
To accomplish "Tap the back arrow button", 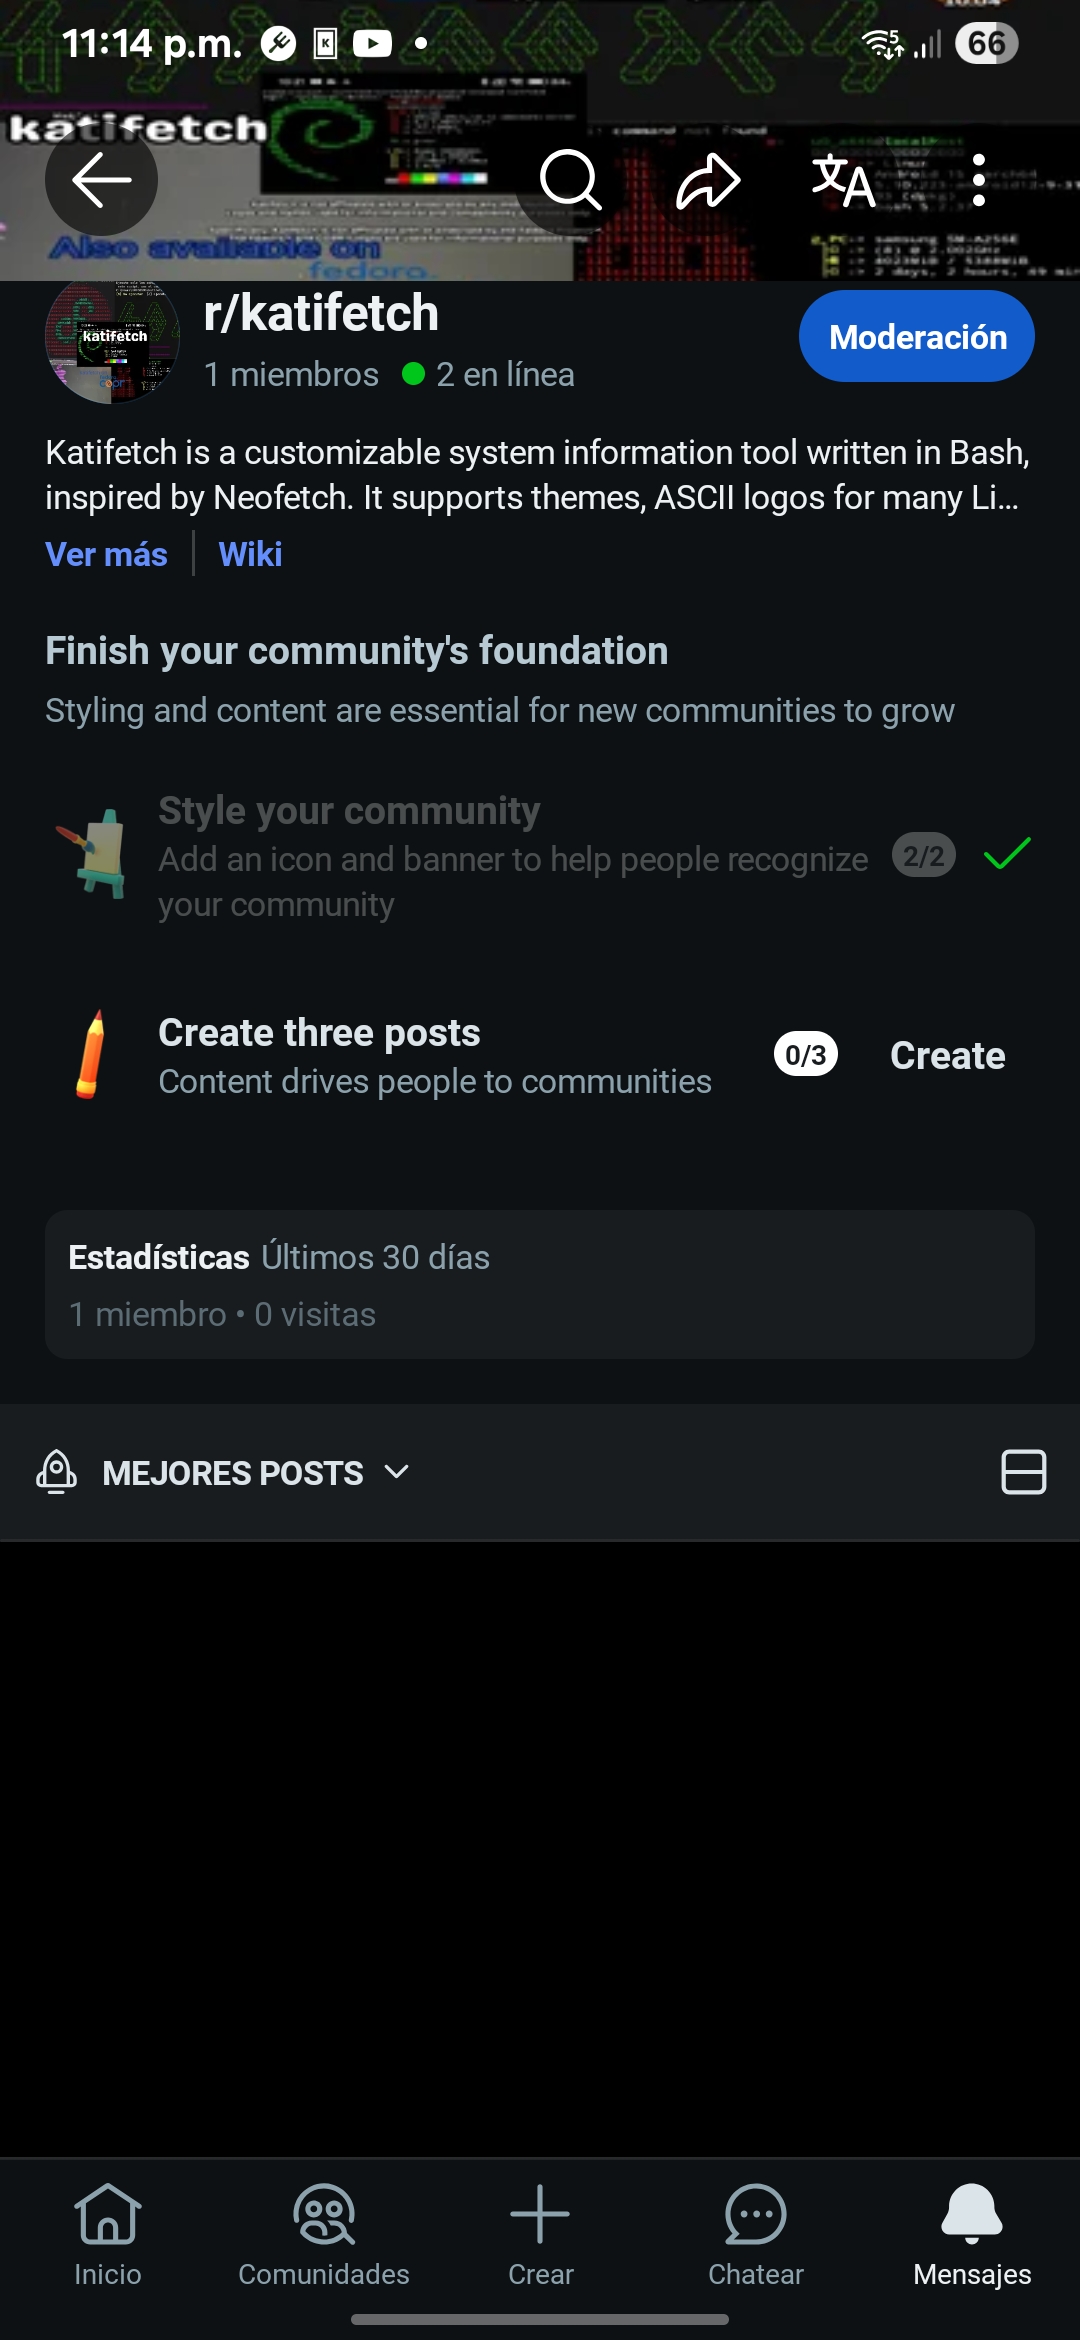I will tap(101, 181).
